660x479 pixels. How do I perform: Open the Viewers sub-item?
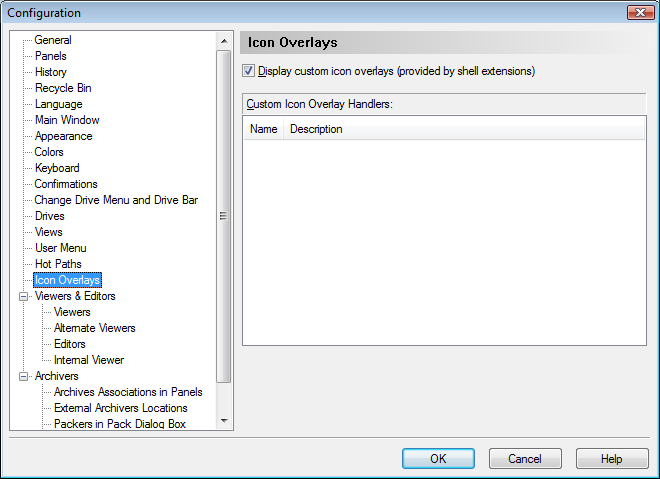(72, 312)
